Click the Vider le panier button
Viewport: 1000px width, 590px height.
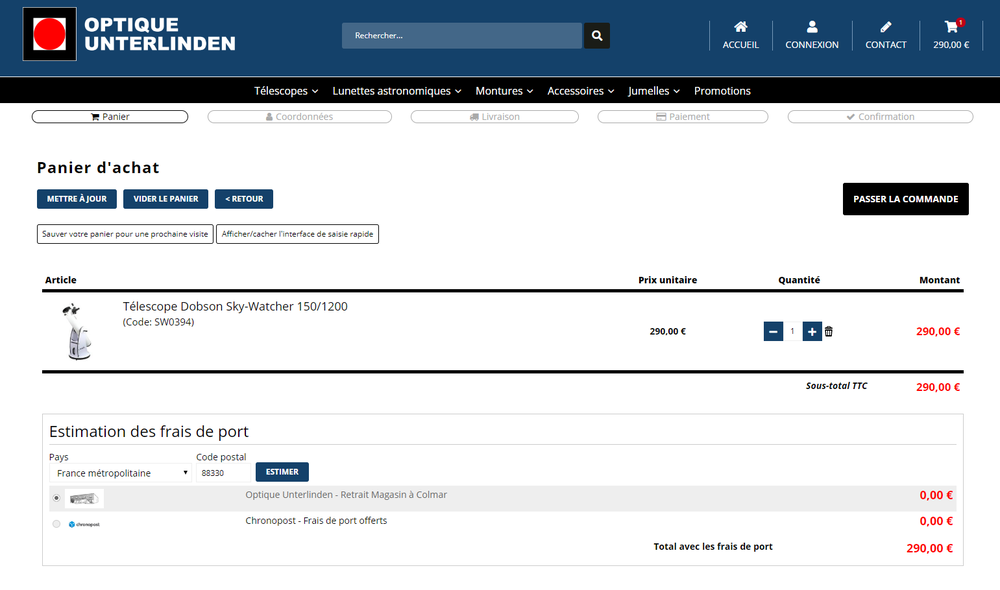coord(166,199)
